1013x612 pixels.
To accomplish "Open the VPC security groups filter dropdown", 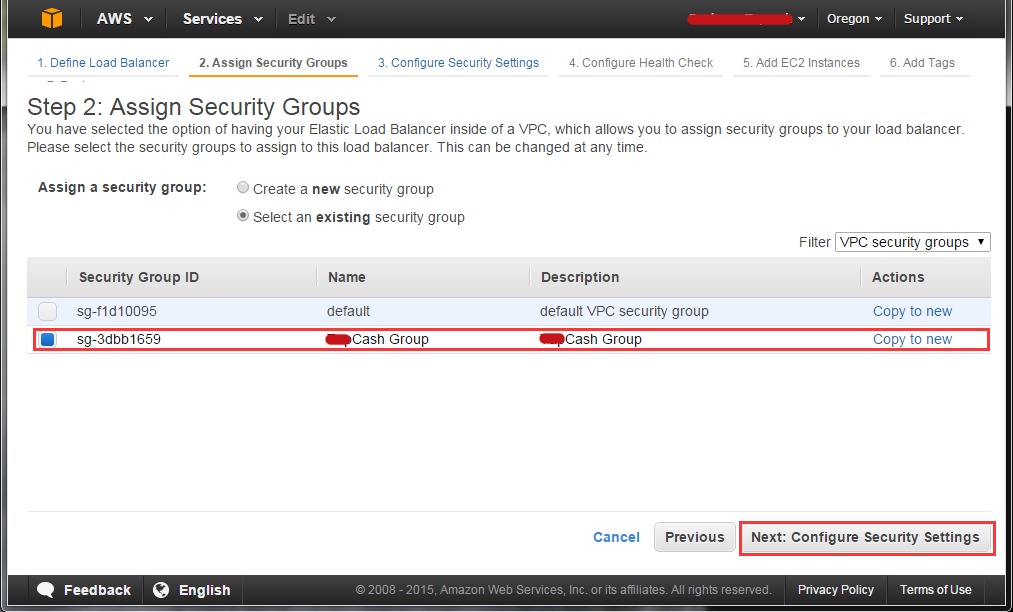I will coord(912,242).
